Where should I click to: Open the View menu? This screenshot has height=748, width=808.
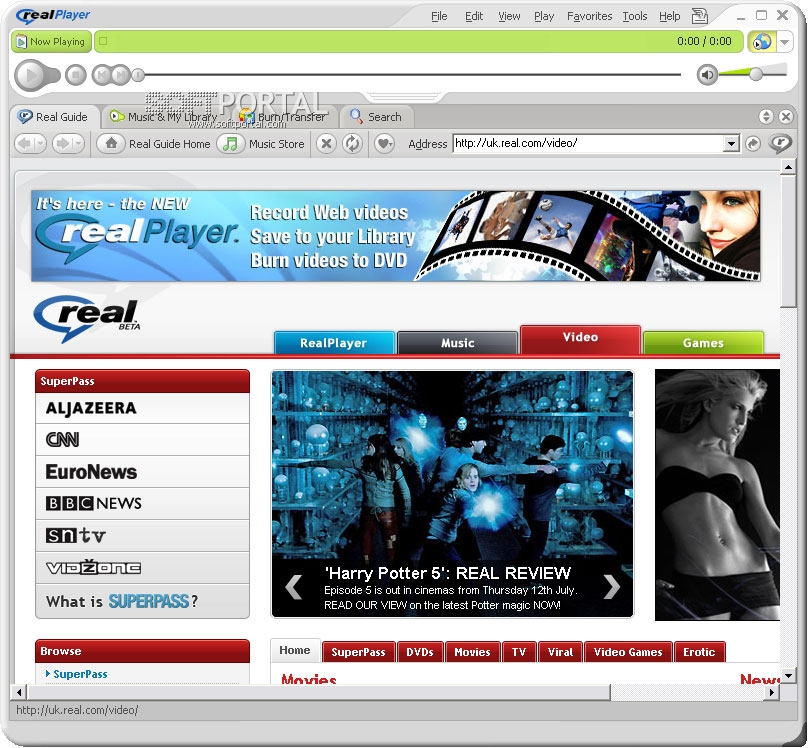509,16
